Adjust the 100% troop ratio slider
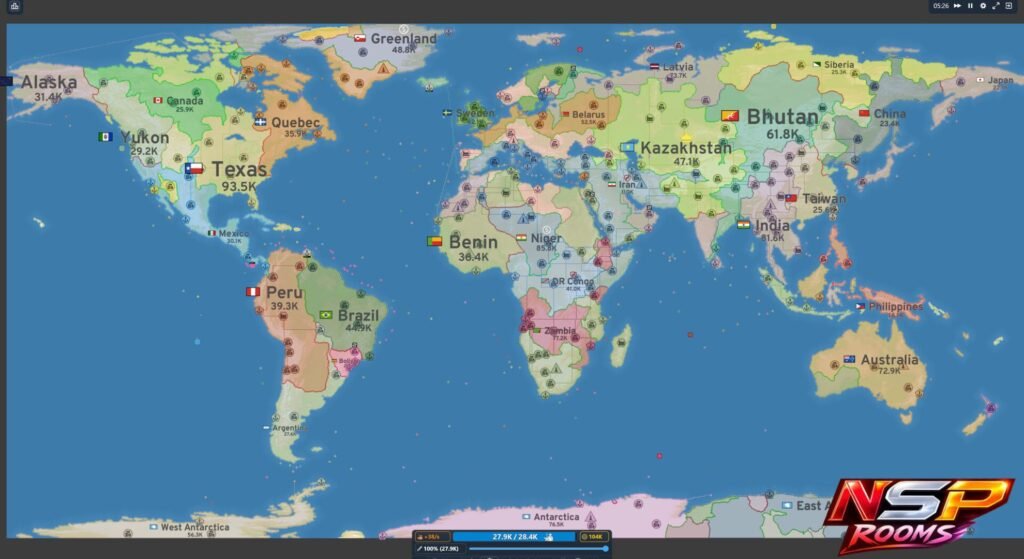This screenshot has height=559, width=1024. pyautogui.click(x=537, y=549)
